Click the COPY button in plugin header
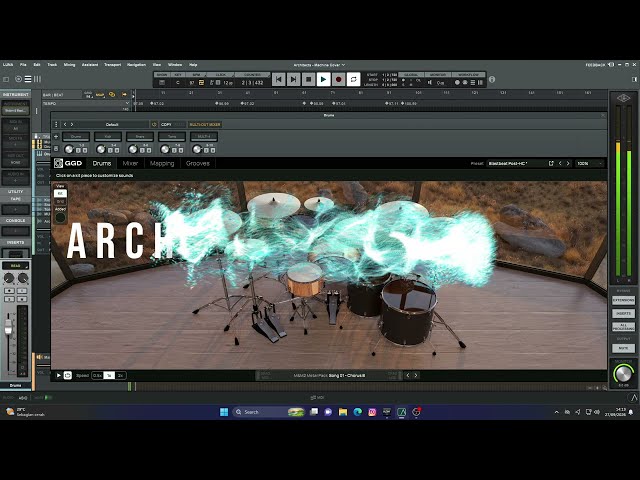 [166, 124]
